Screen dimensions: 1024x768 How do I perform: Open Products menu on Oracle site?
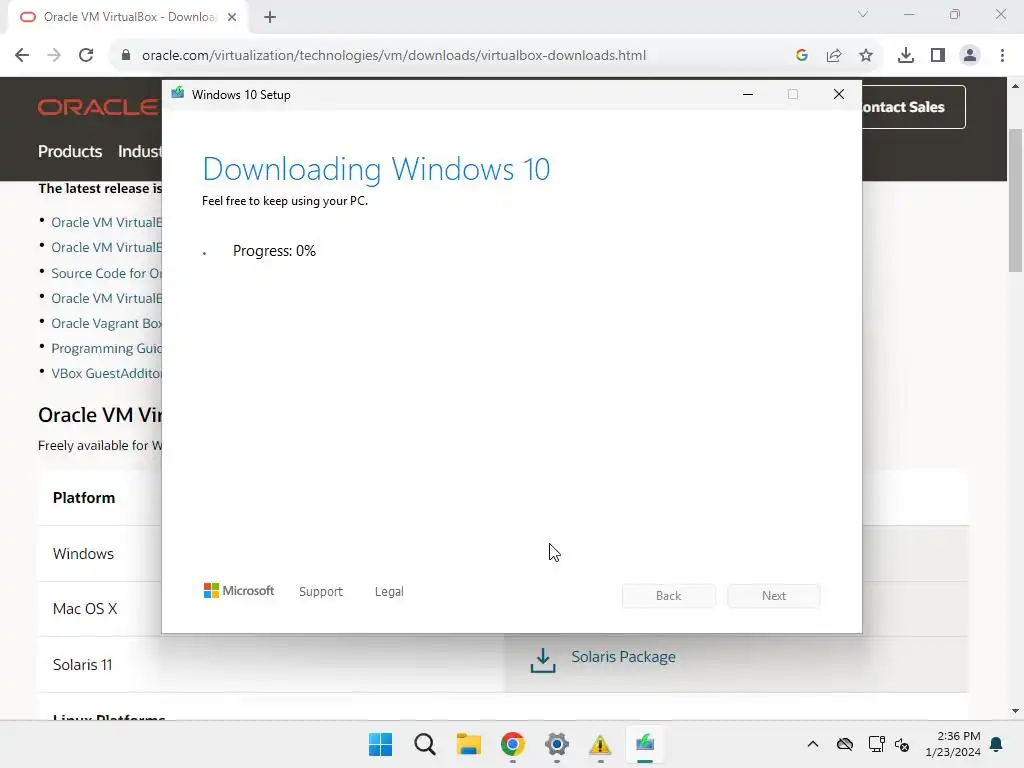[70, 152]
